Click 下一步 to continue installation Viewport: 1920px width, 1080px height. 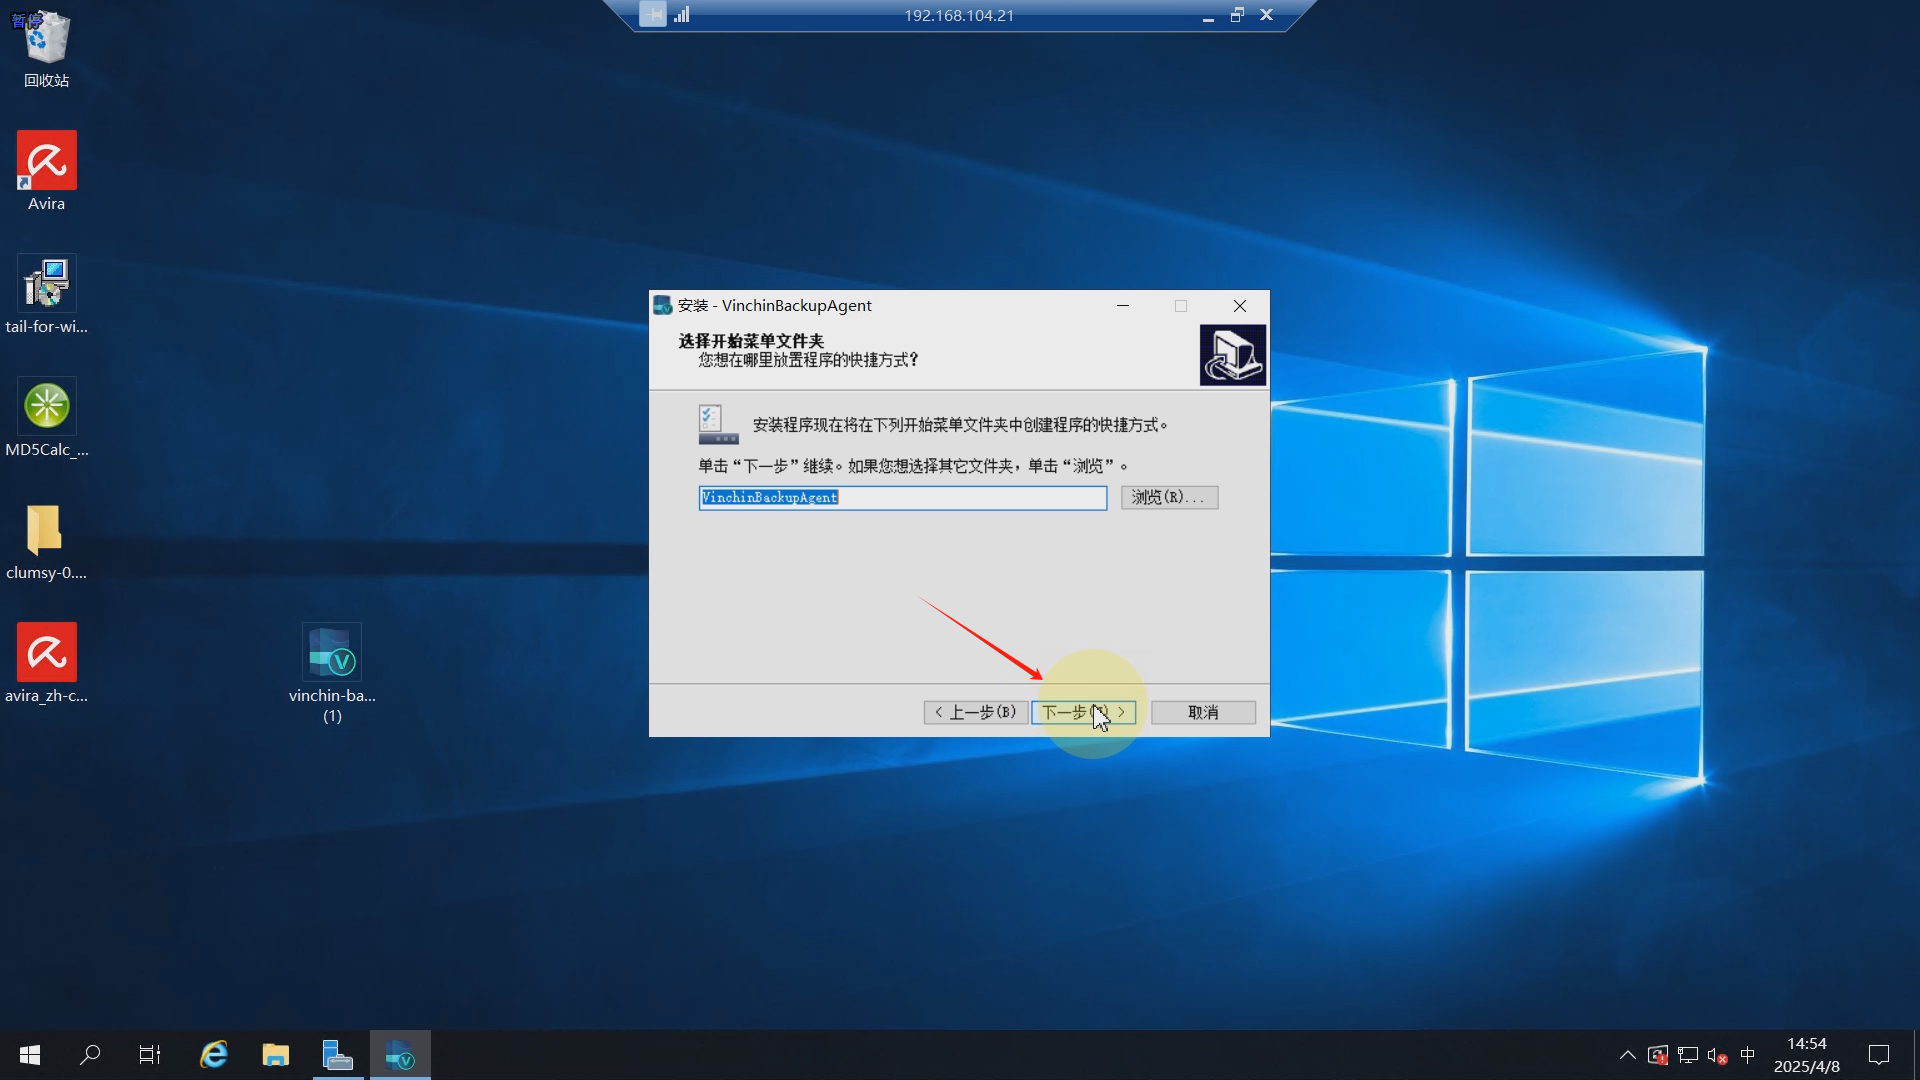coord(1083,712)
